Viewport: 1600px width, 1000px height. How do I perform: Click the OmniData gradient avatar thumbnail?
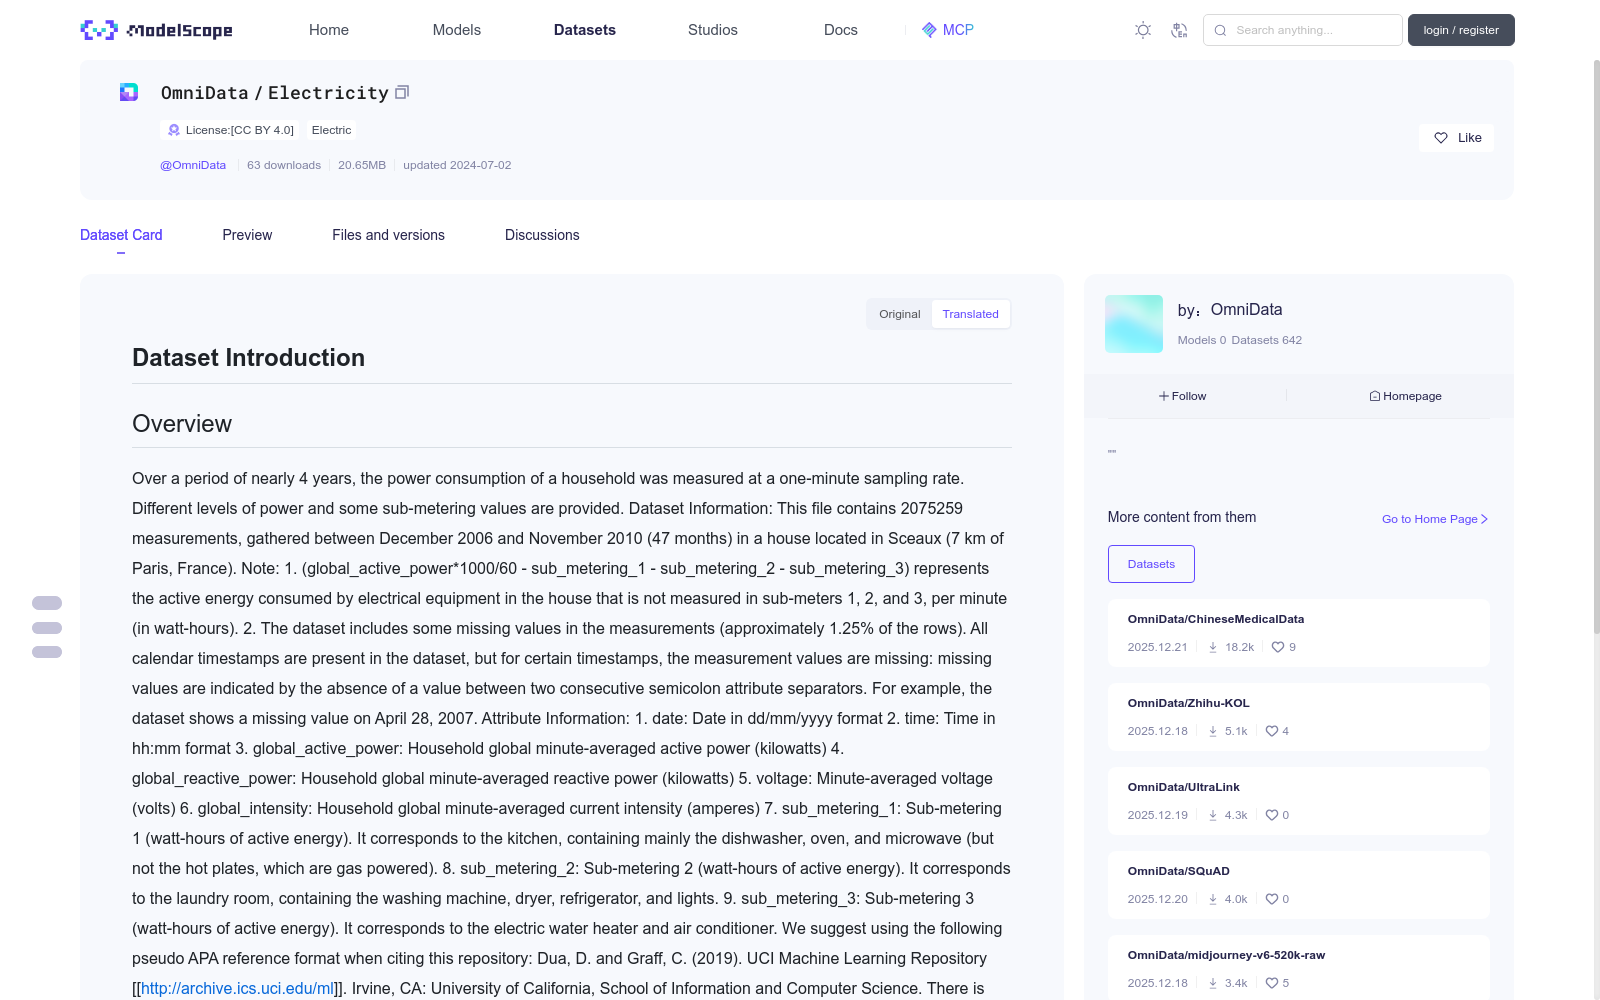1134,324
